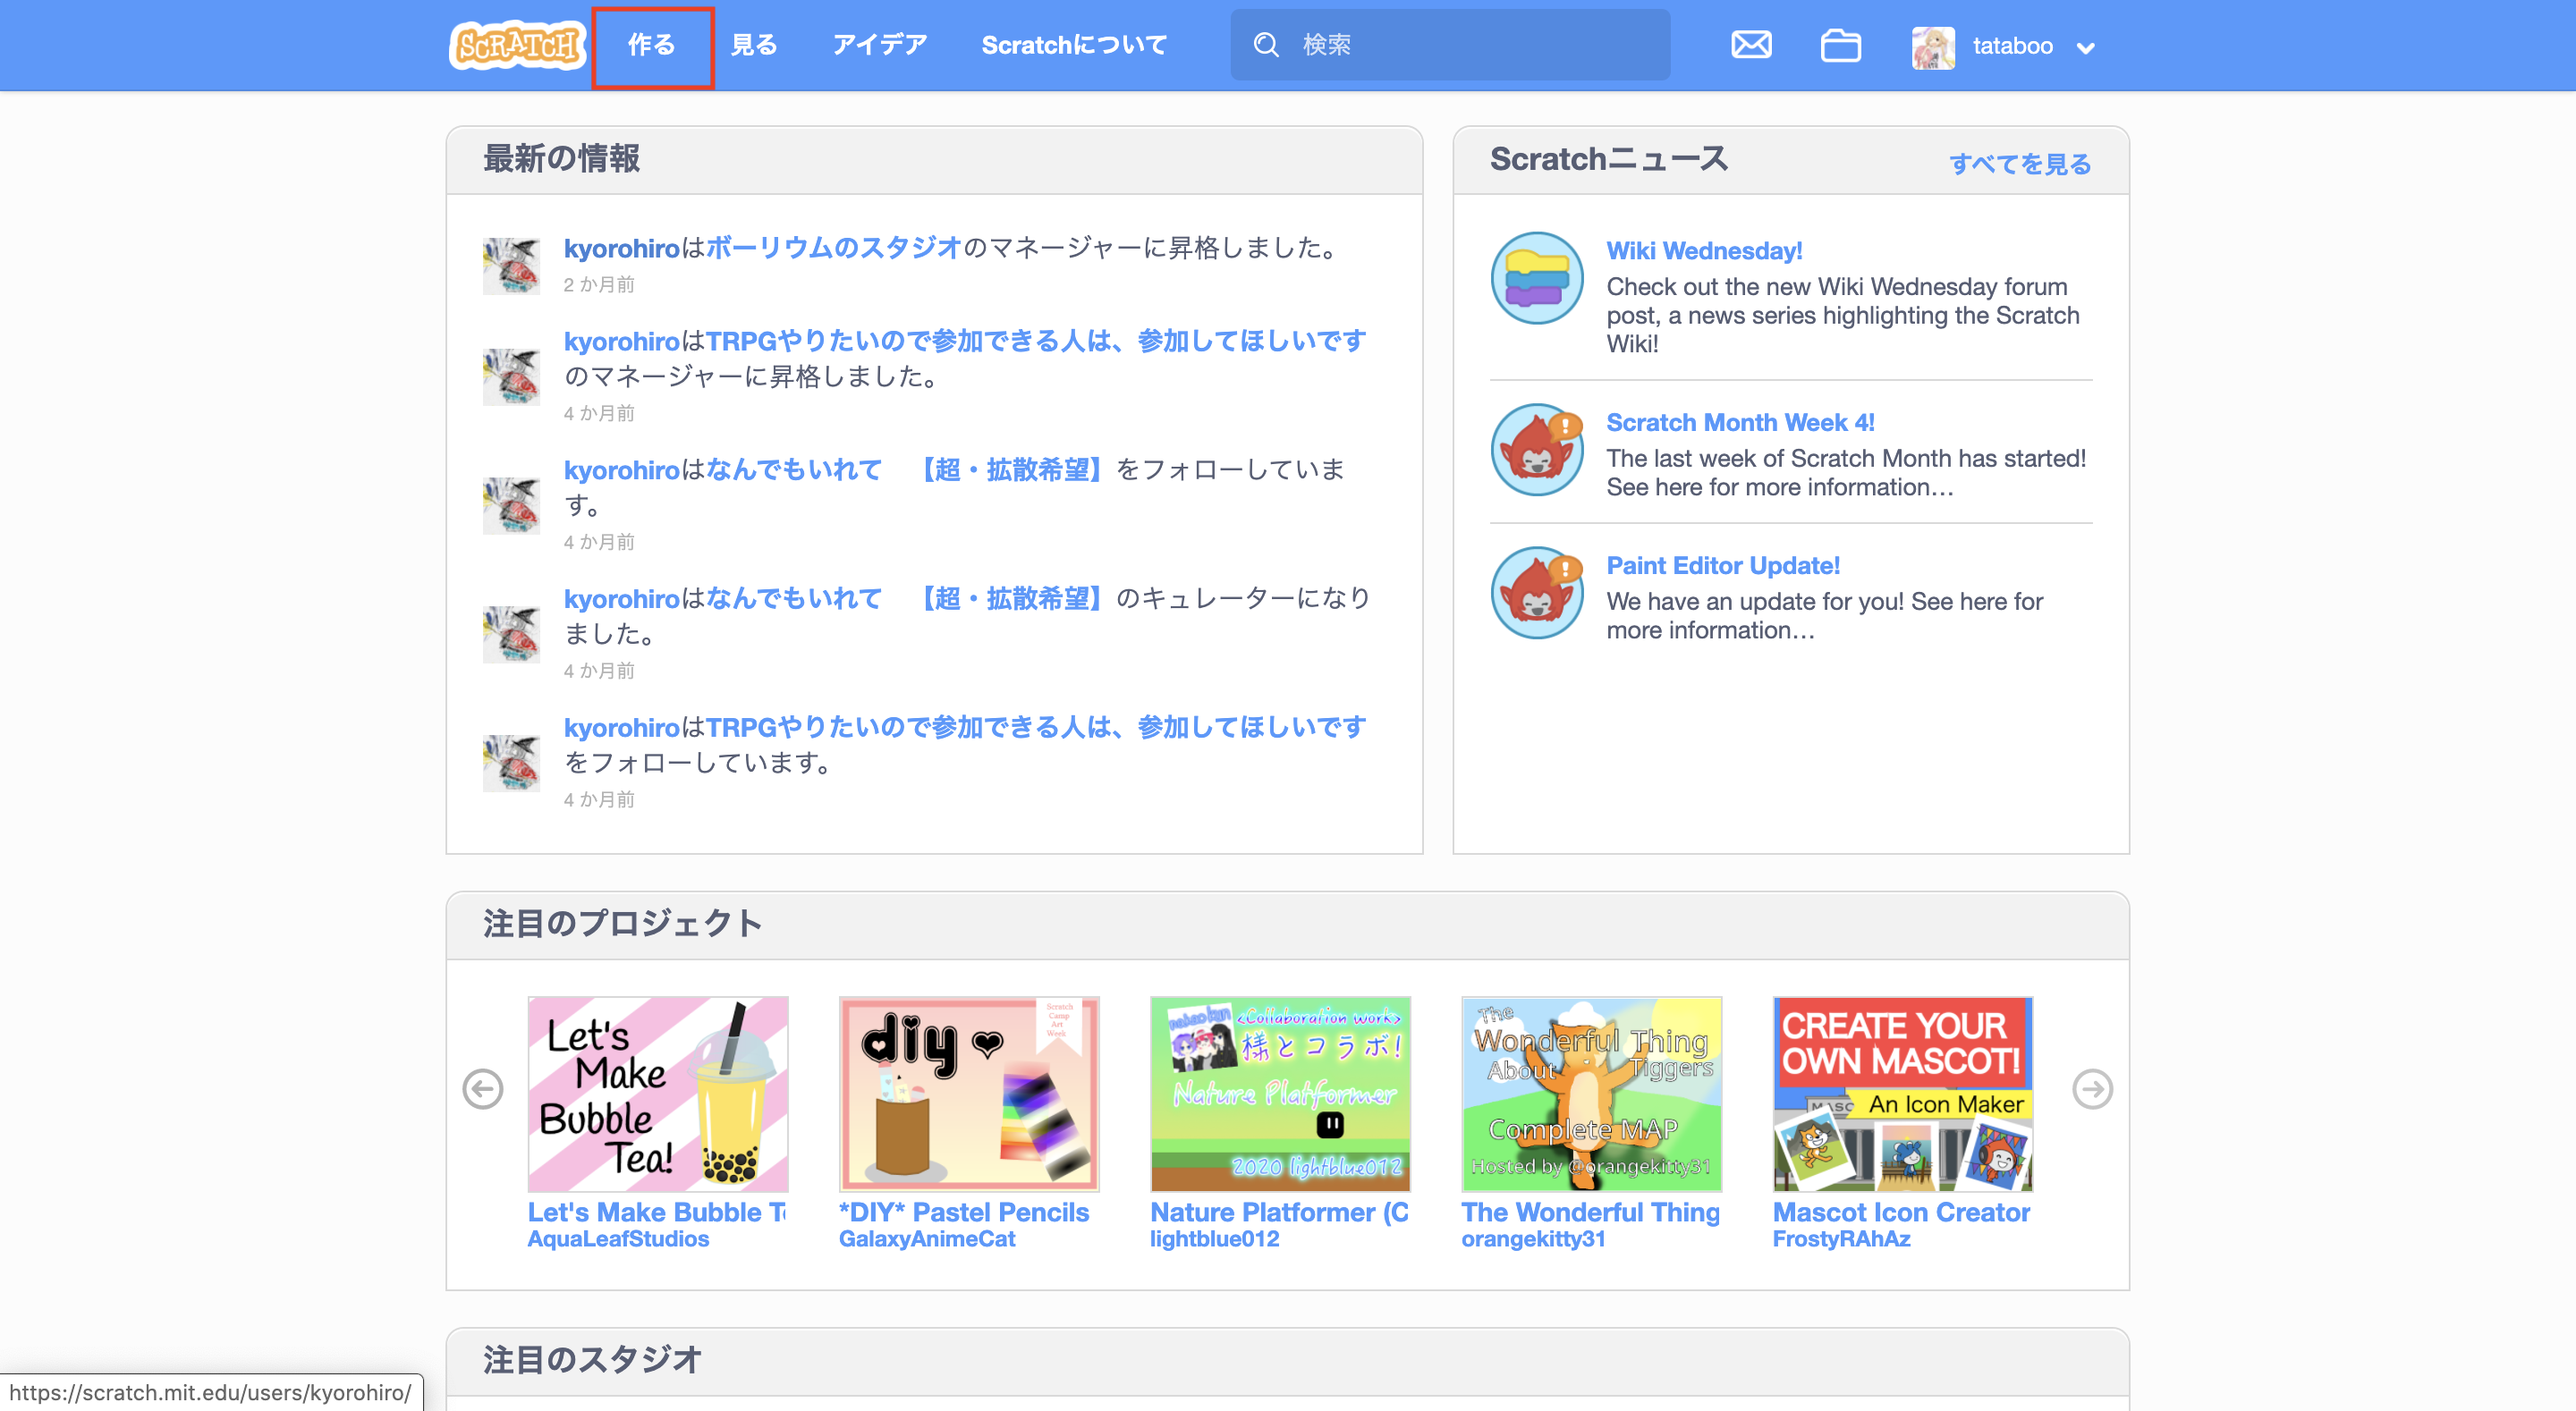Click the tataboo profile avatar
The image size is (2576, 1411).
point(1932,47)
